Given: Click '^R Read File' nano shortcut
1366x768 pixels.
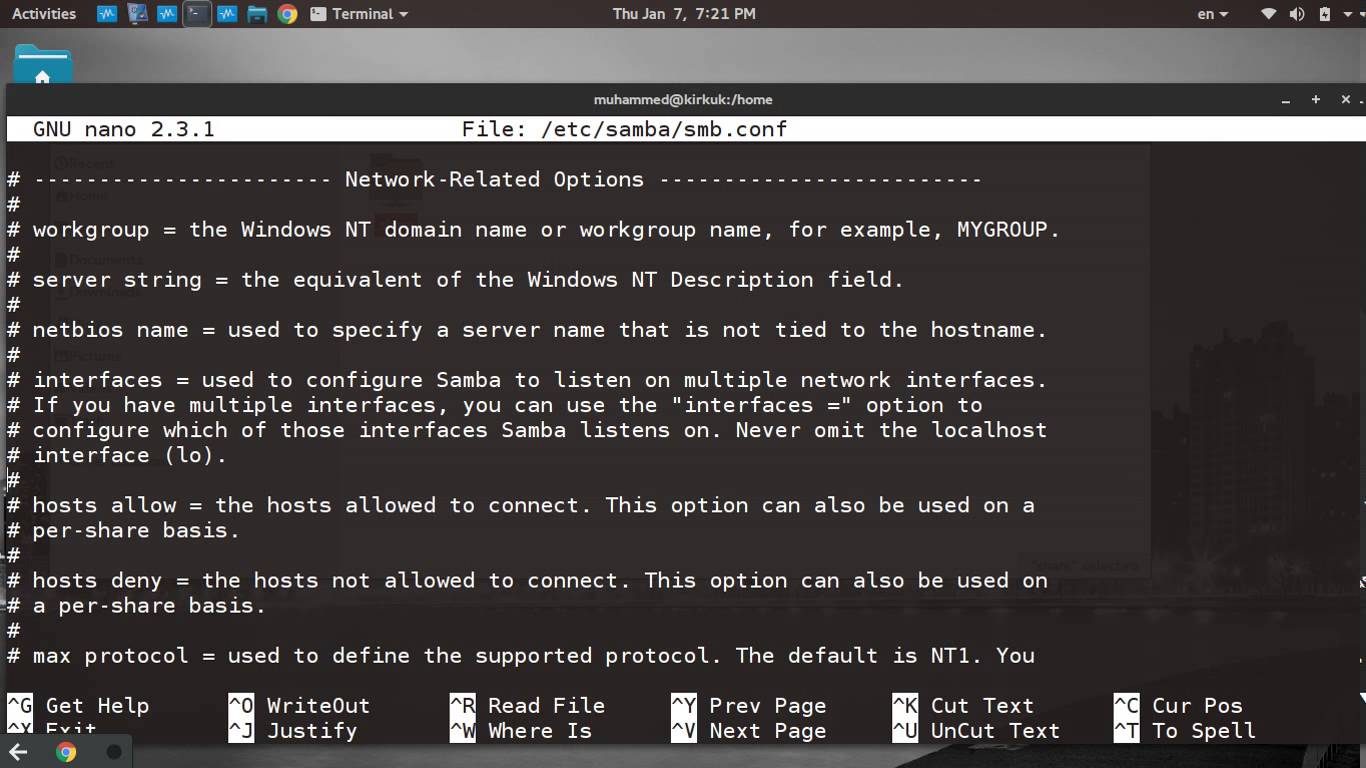Looking at the screenshot, I should pos(527,706).
